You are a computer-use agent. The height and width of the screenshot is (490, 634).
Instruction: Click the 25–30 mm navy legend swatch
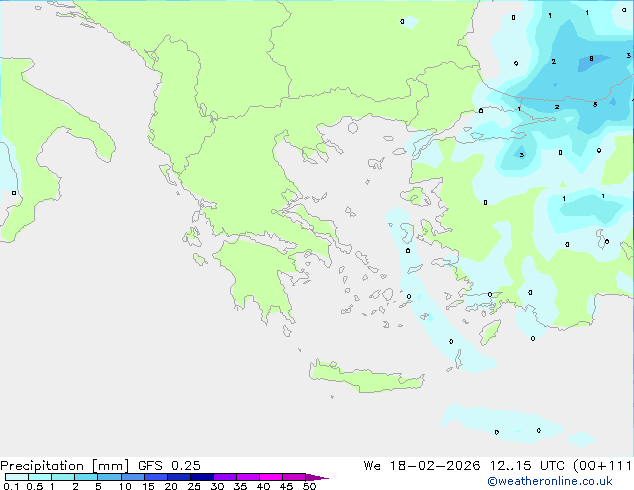click(201, 477)
